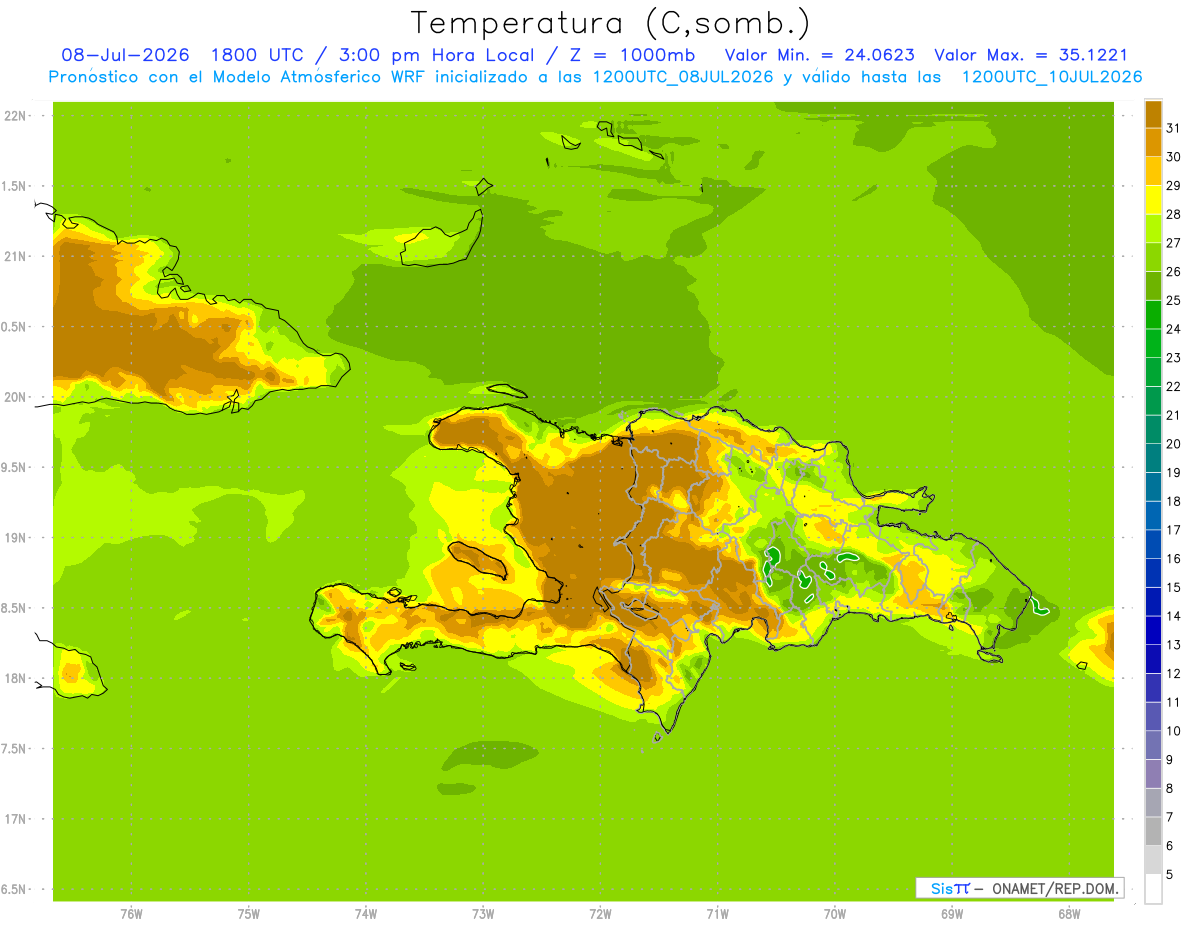This screenshot has height=927, width=1200.
Task: Click the initialization time "1200UTC_08JUL2026"
Action: [x=684, y=77]
